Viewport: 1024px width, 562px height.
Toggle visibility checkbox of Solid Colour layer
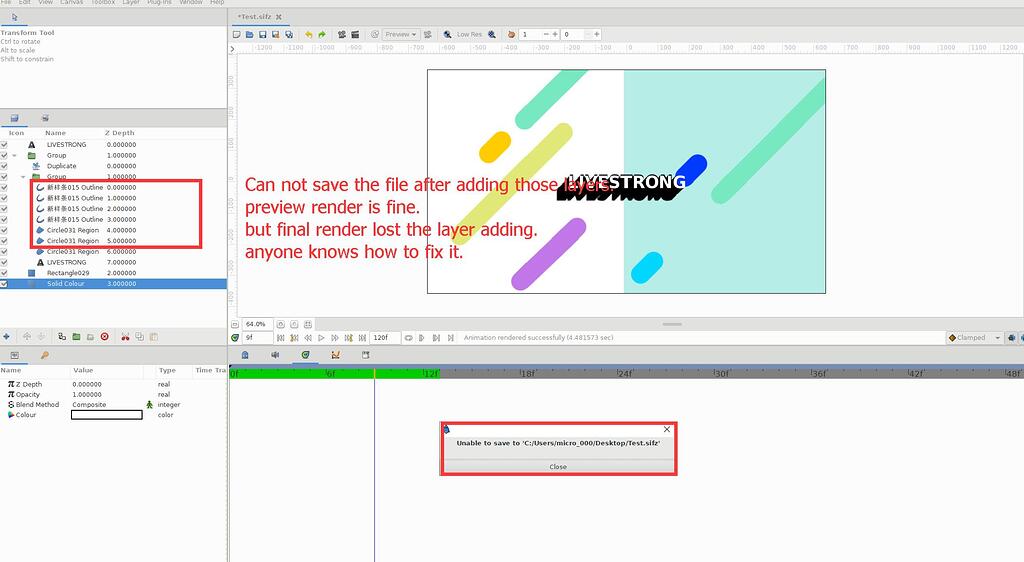click(5, 284)
